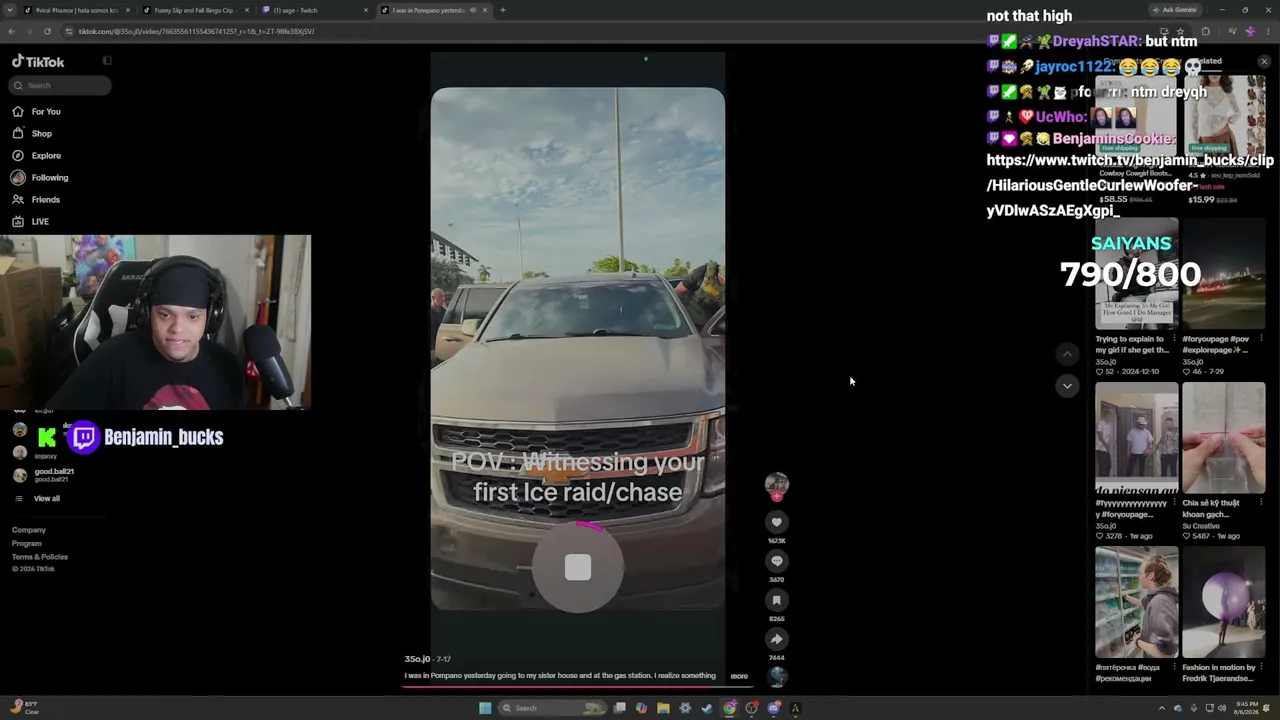Go to the Explore page

pyautogui.click(x=36, y=155)
